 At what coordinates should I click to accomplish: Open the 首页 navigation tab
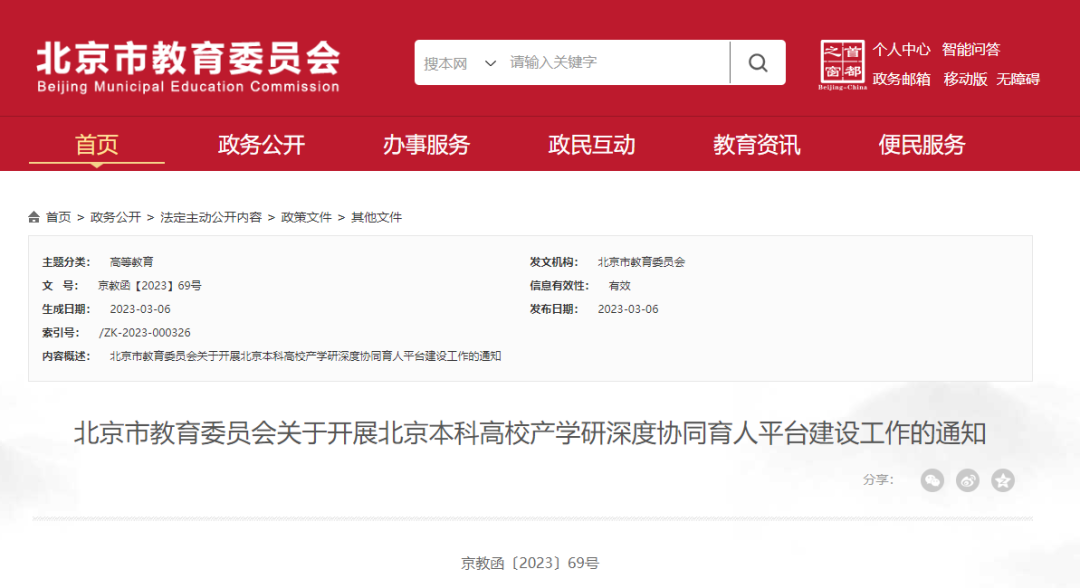pos(97,145)
